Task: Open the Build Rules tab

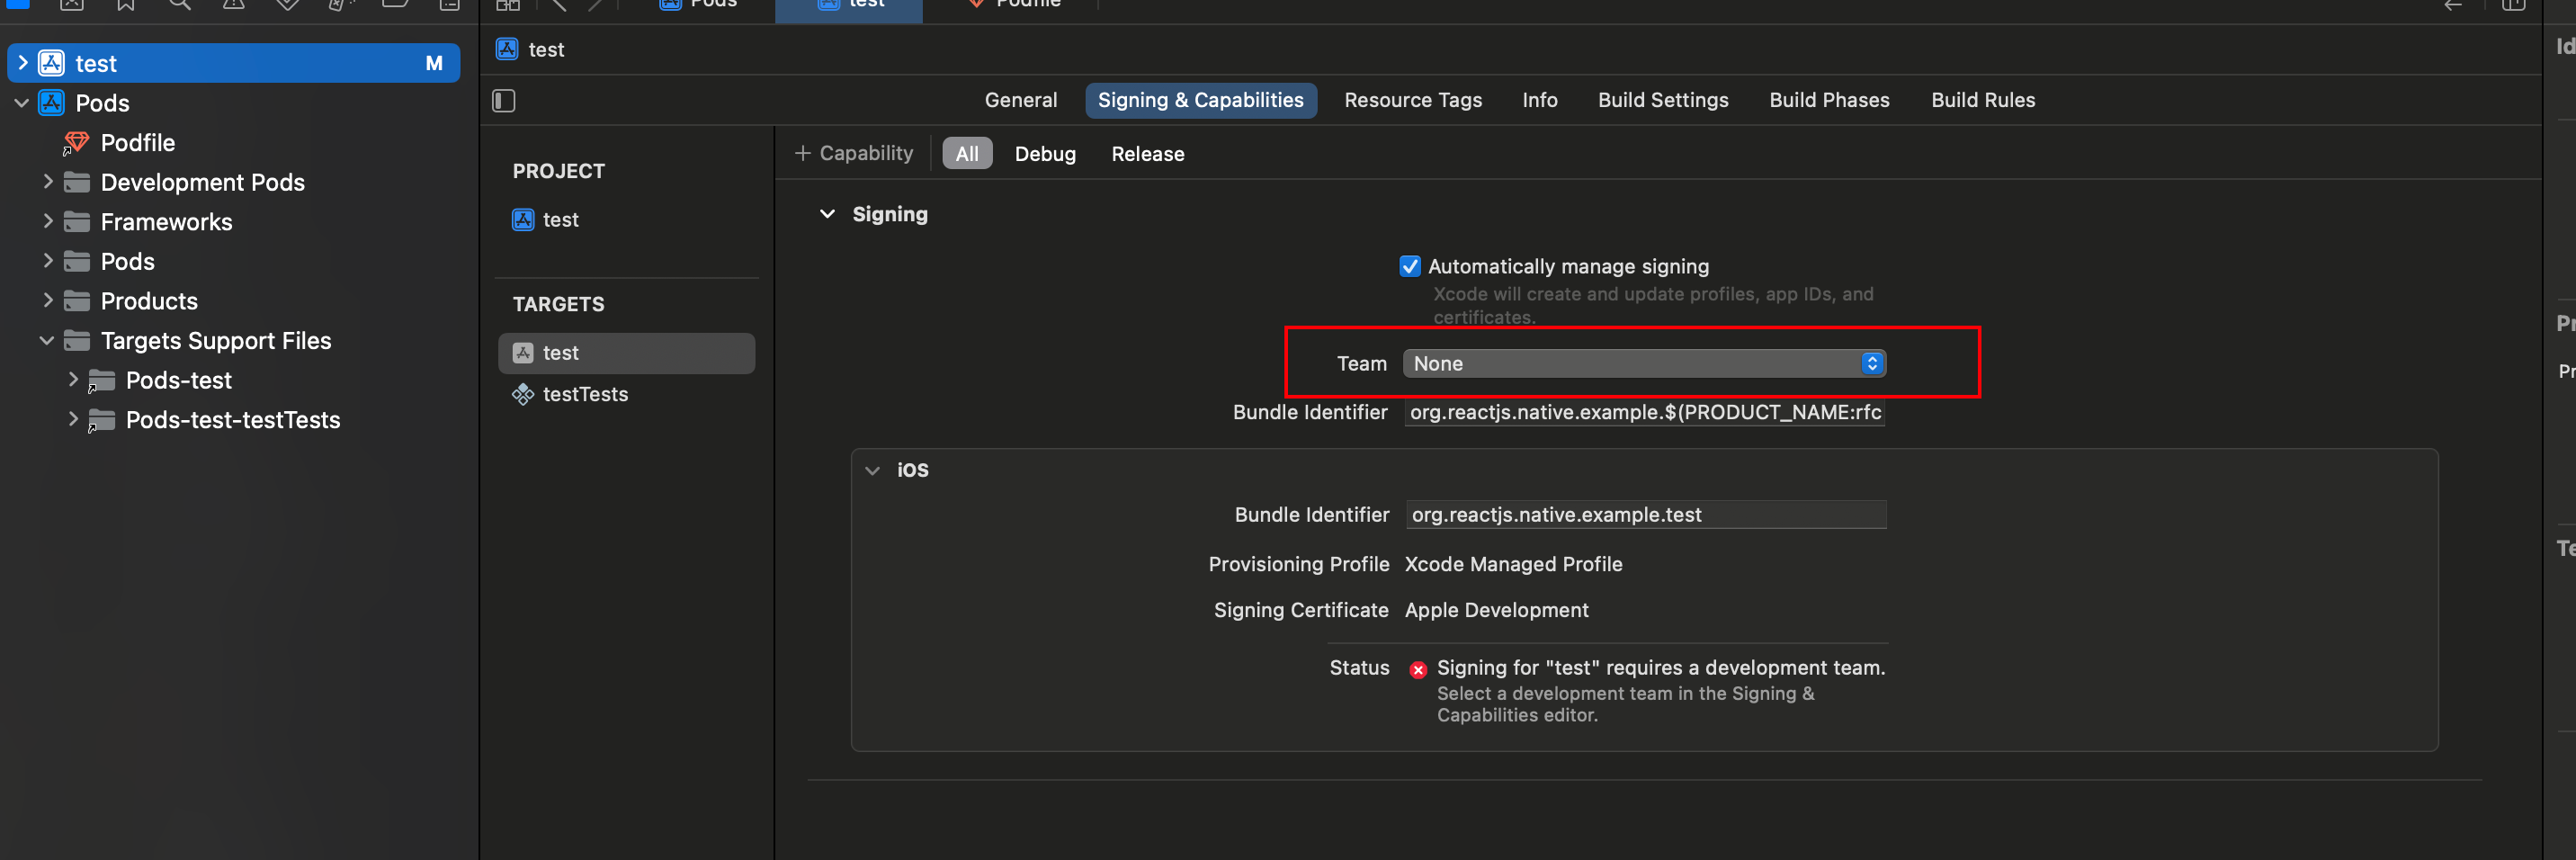Action: click(1982, 100)
